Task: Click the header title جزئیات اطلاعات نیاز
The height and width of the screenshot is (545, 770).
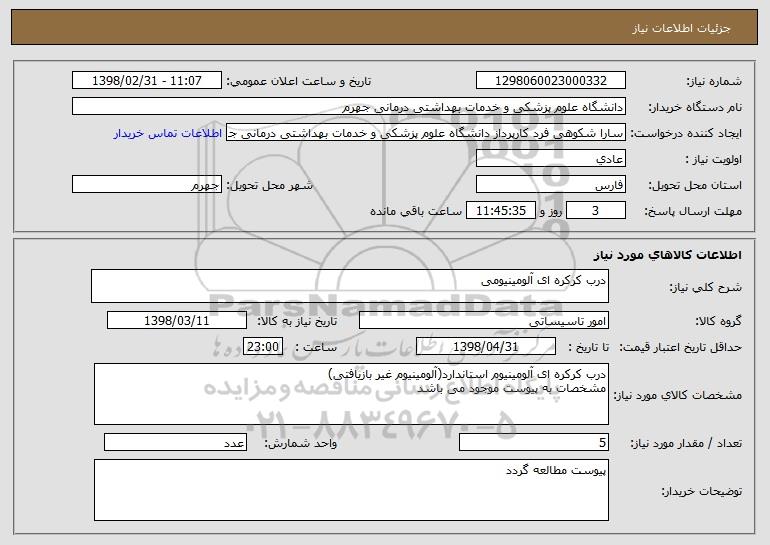Action: pos(681,28)
